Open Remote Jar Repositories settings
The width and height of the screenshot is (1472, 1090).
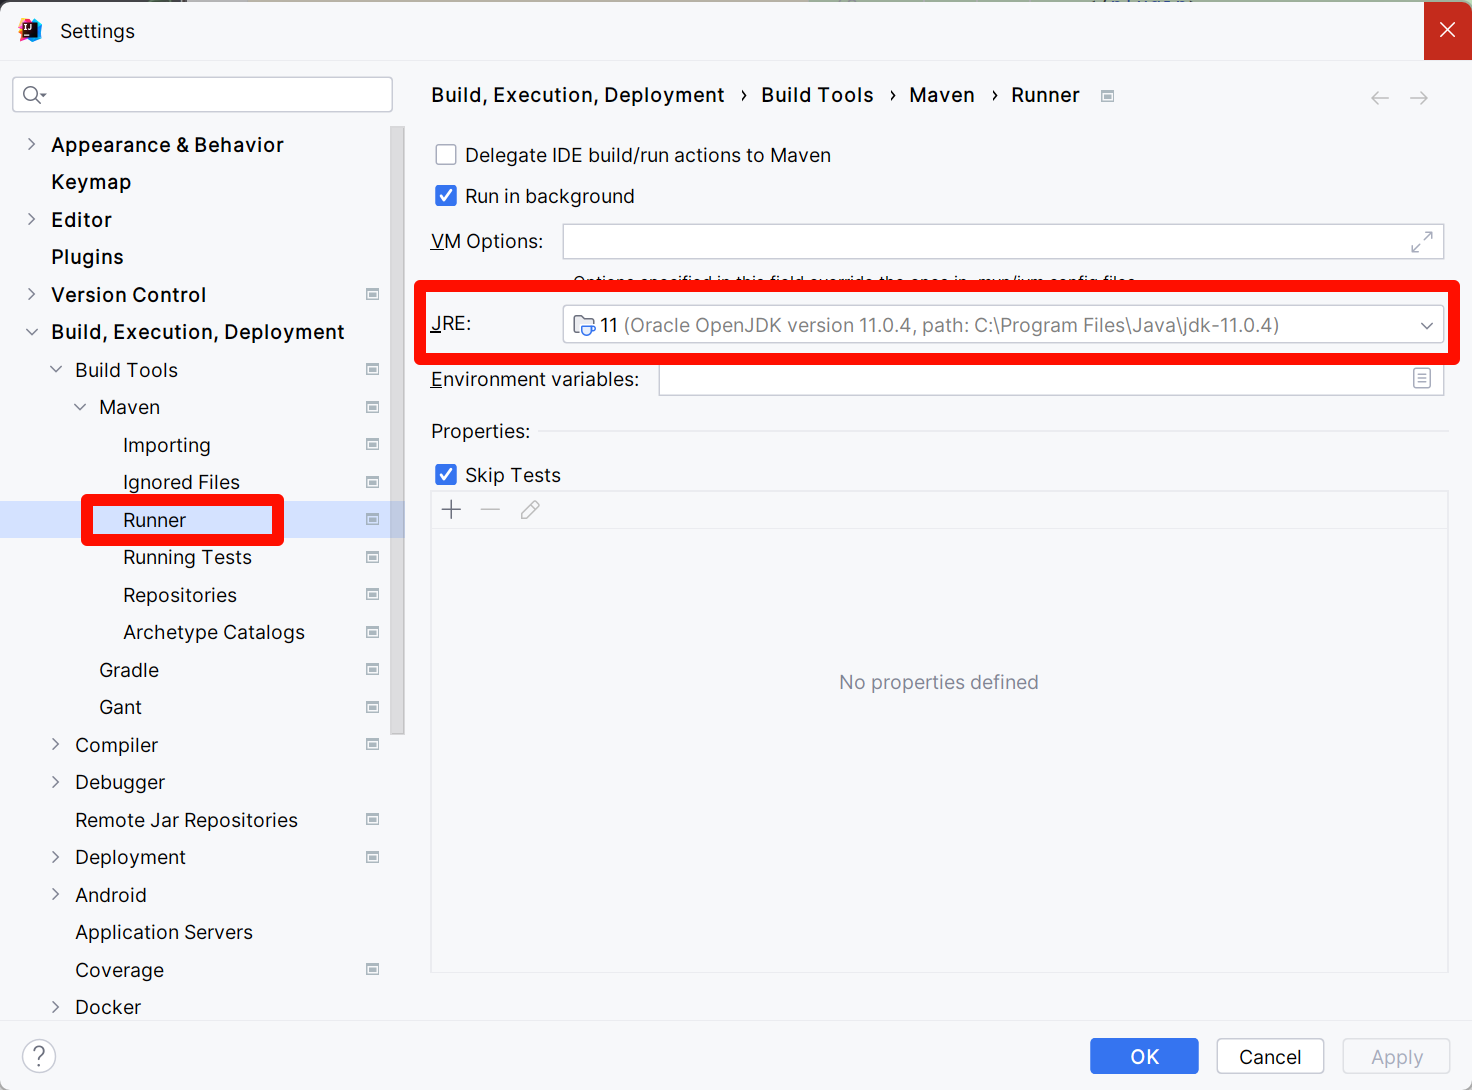pyautogui.click(x=186, y=820)
